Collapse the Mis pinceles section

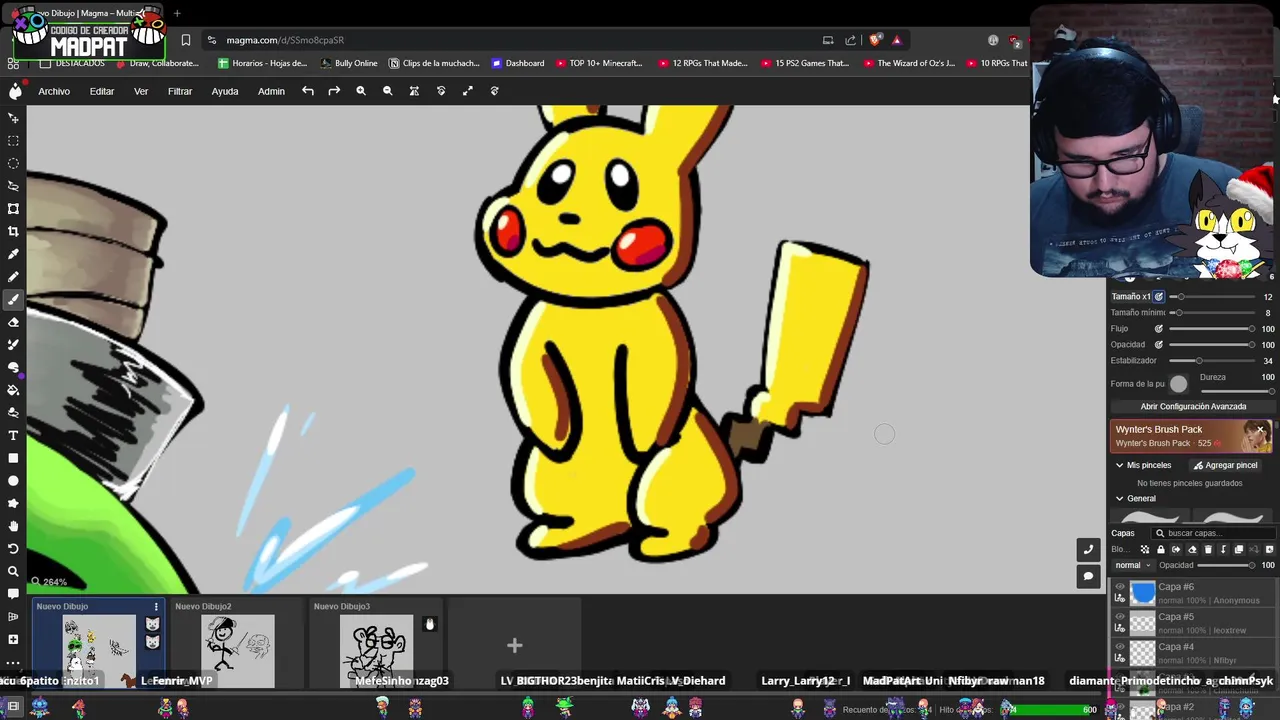tap(1120, 465)
